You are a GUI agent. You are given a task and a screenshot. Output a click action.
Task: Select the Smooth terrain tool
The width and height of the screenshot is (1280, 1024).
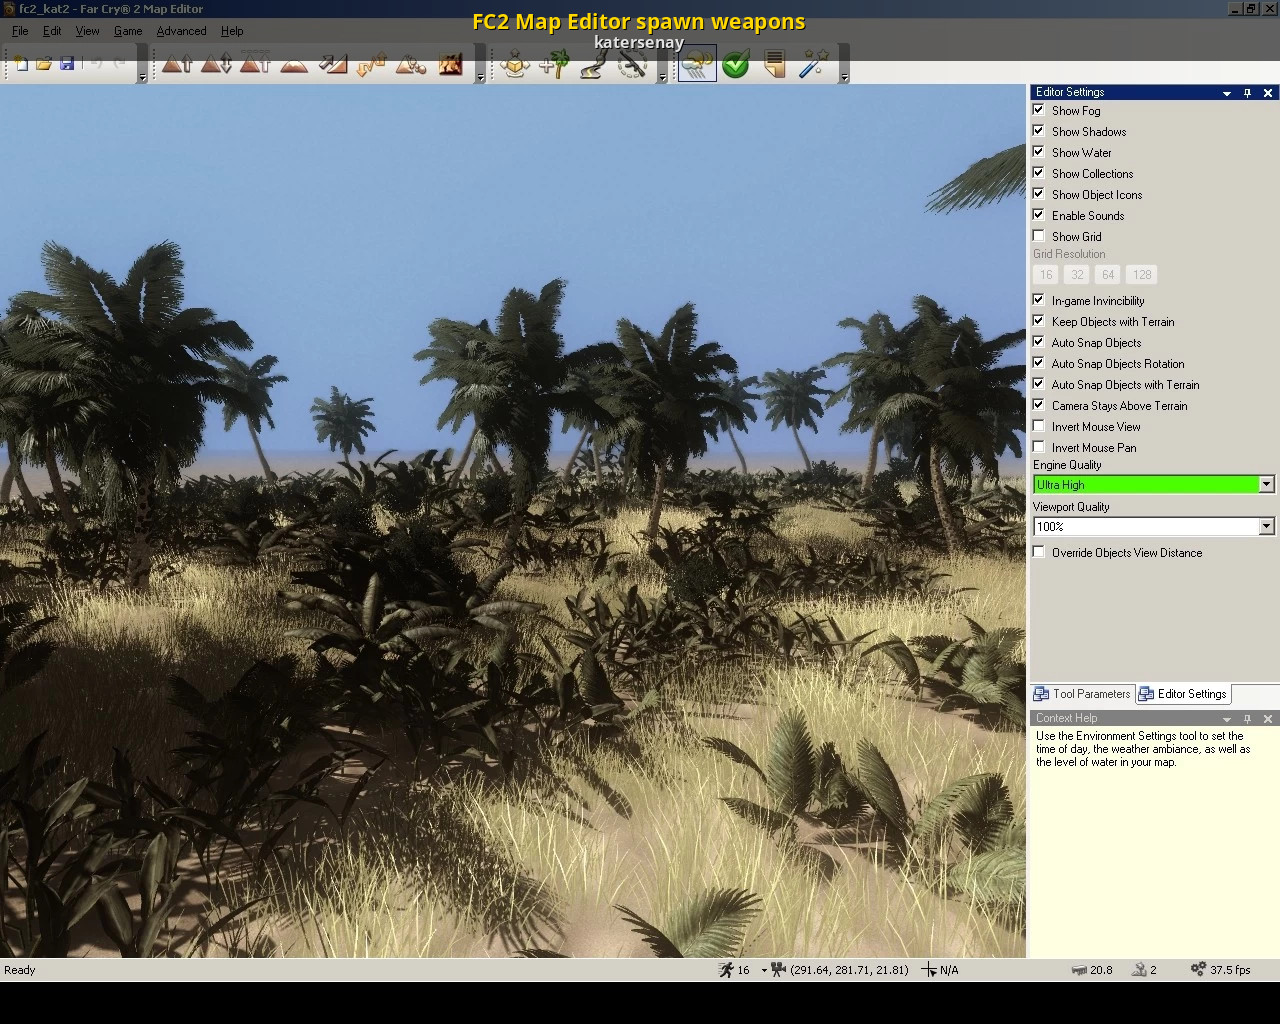[294, 64]
